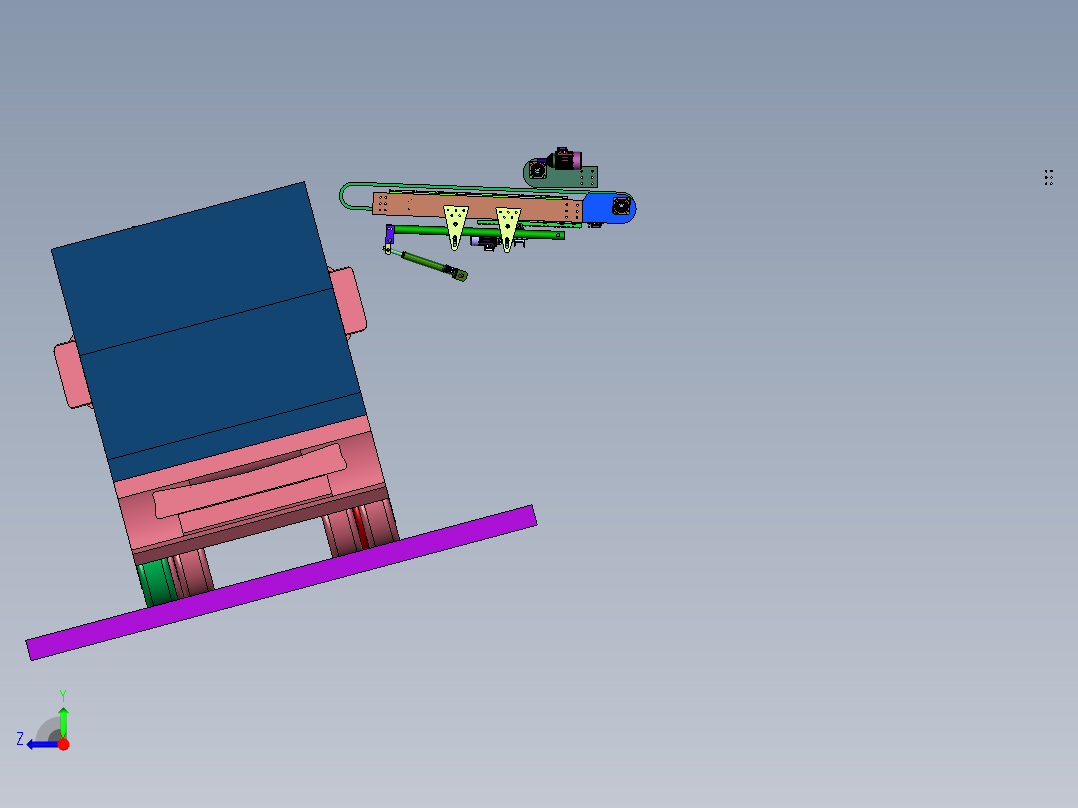Screen dimensions: 1078x808
Task: Click the small dotted marker near the right edge
Action: click(1048, 177)
